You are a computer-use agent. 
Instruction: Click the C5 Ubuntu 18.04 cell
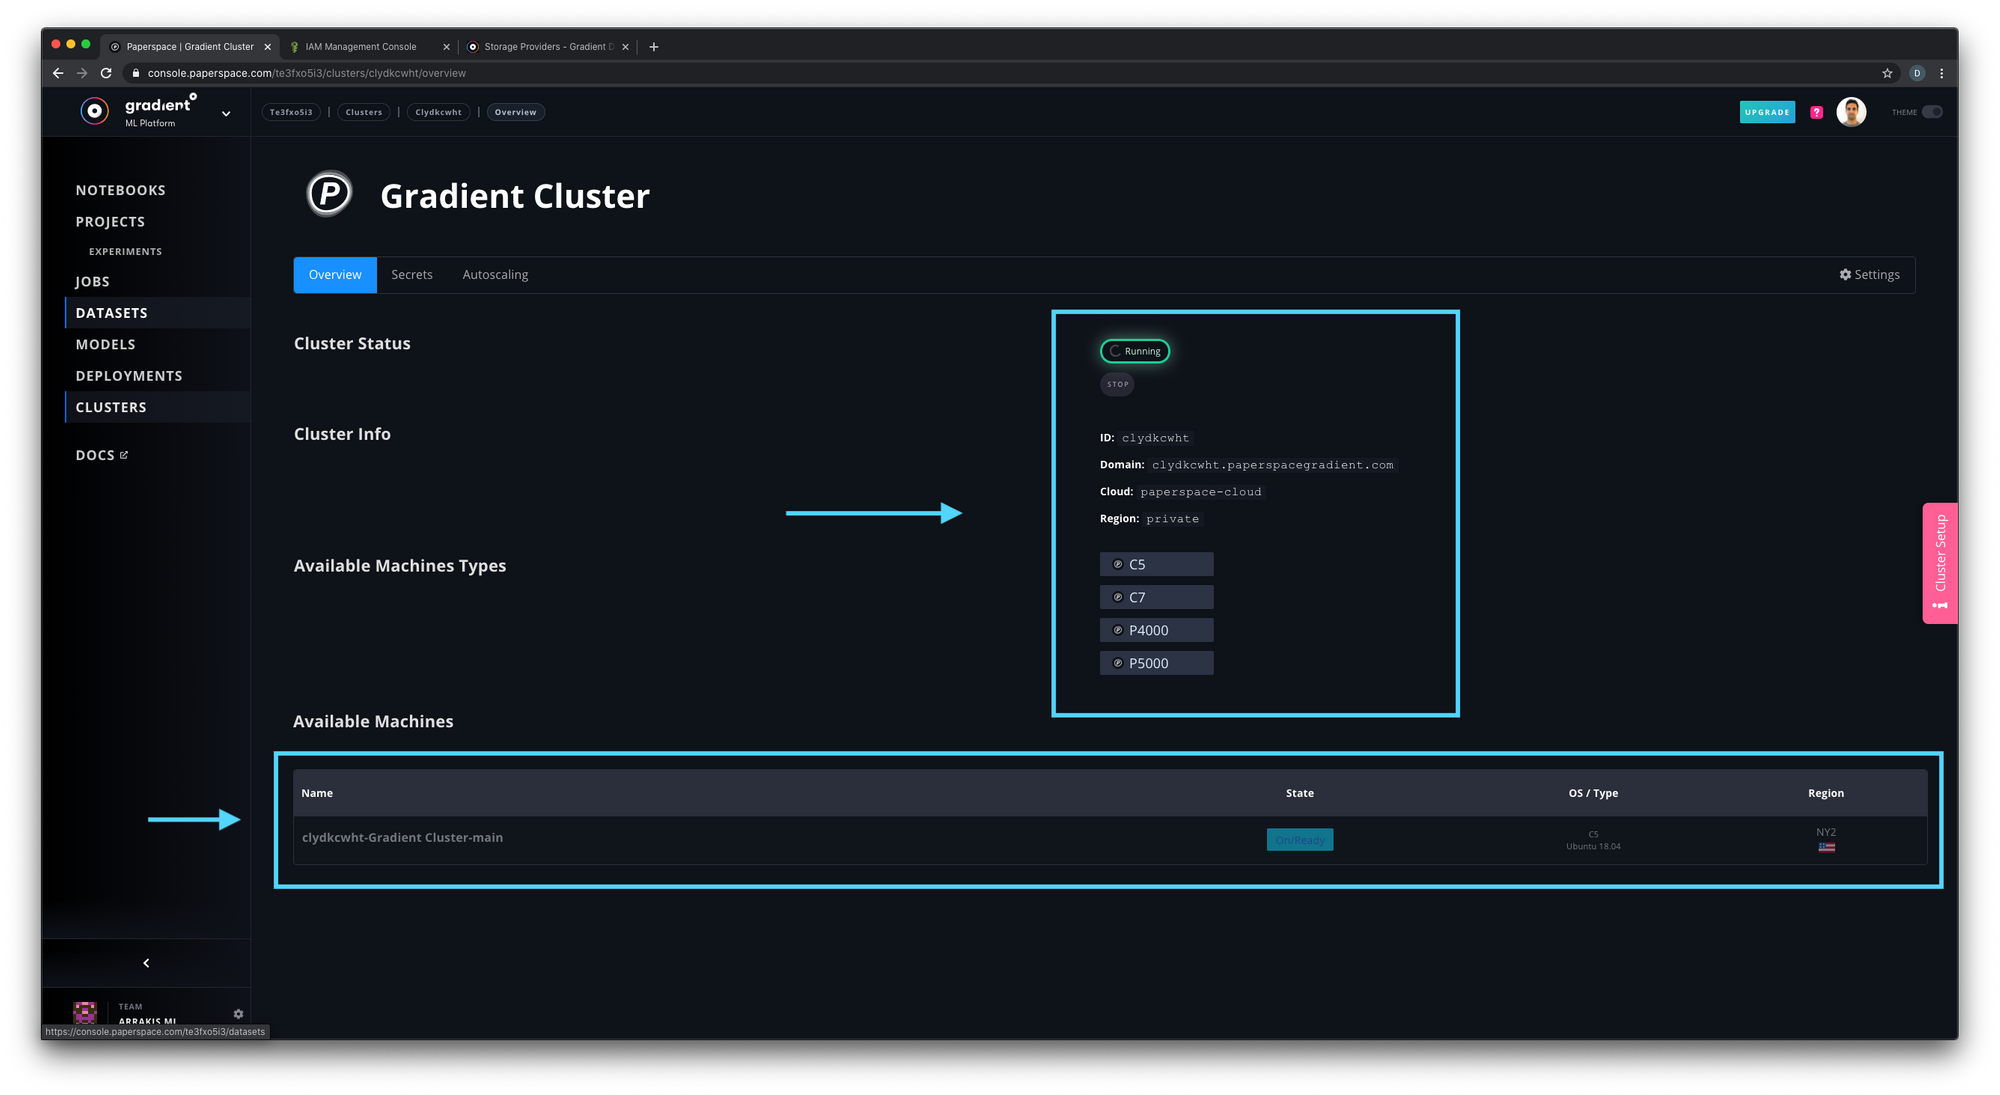pos(1593,840)
